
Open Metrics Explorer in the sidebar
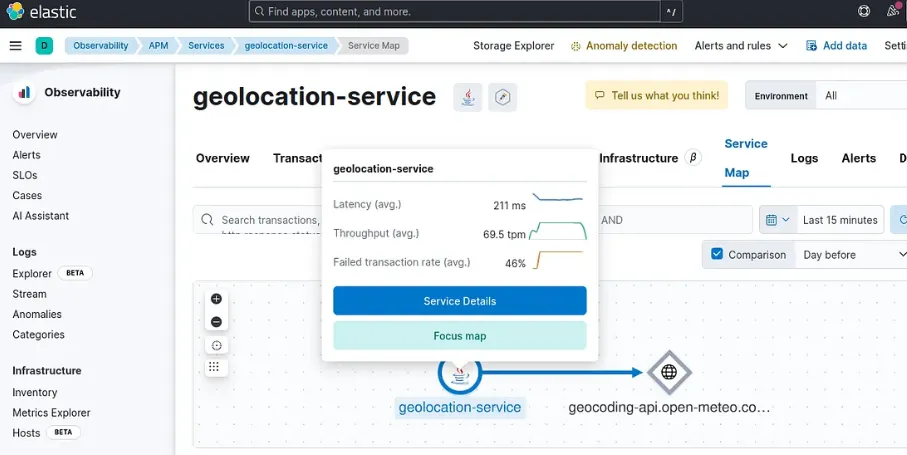coord(51,412)
